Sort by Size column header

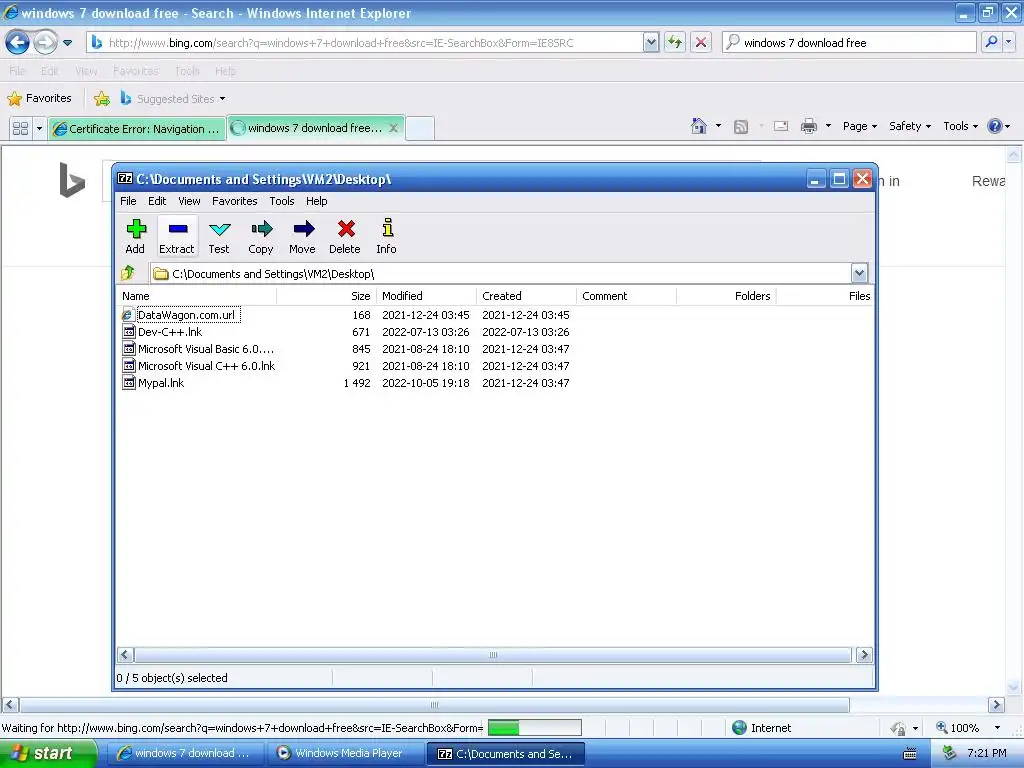(327, 296)
